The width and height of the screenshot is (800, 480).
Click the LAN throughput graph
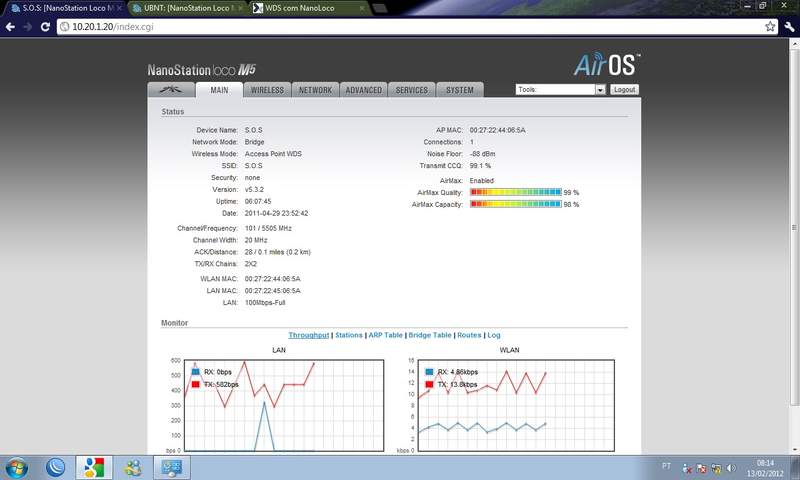pyautogui.click(x=284, y=406)
